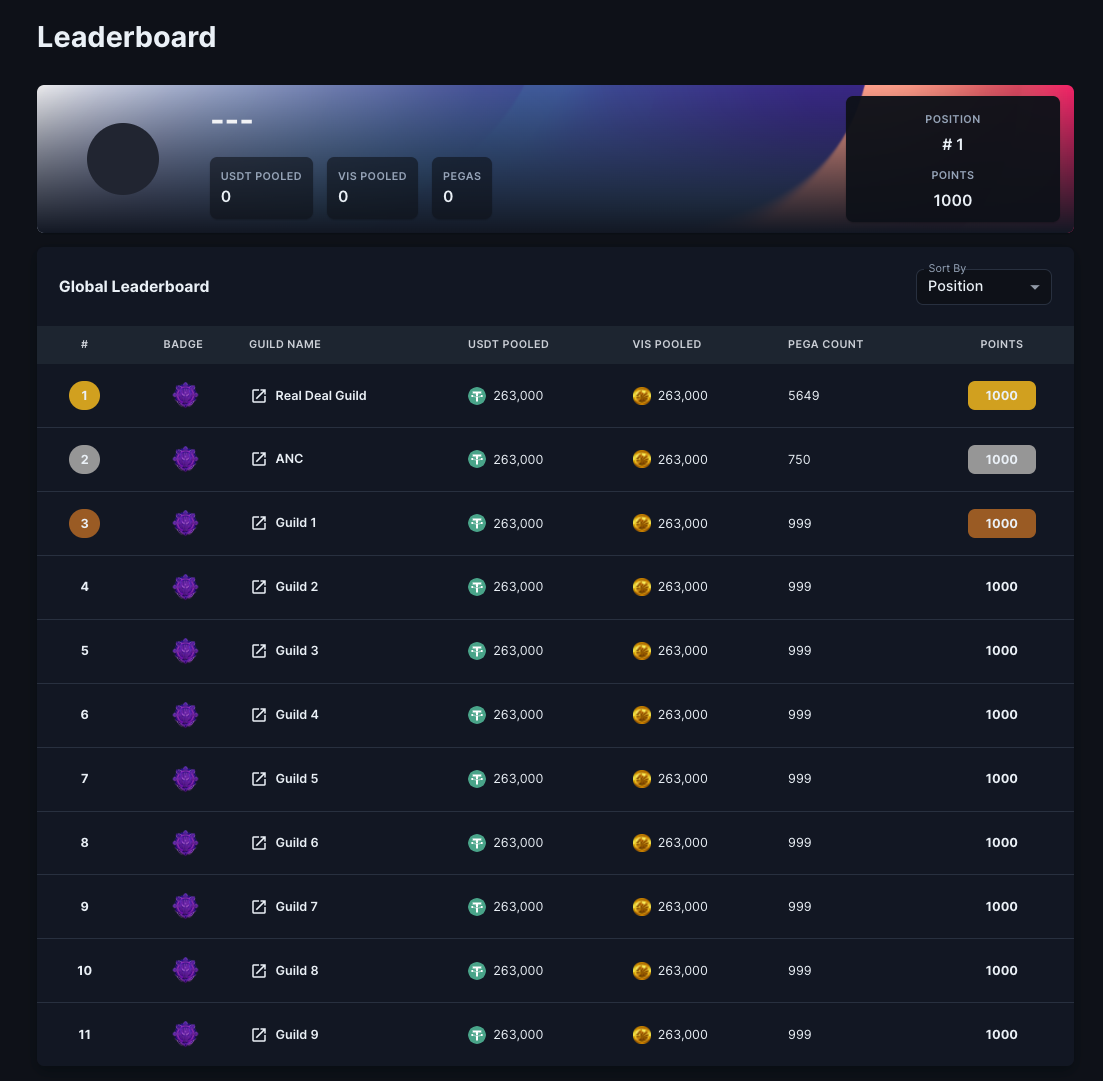Screen dimensions: 1103x1081
Task: Click the USDT amount 263,000 in Guild 4 row
Action: [x=518, y=715]
